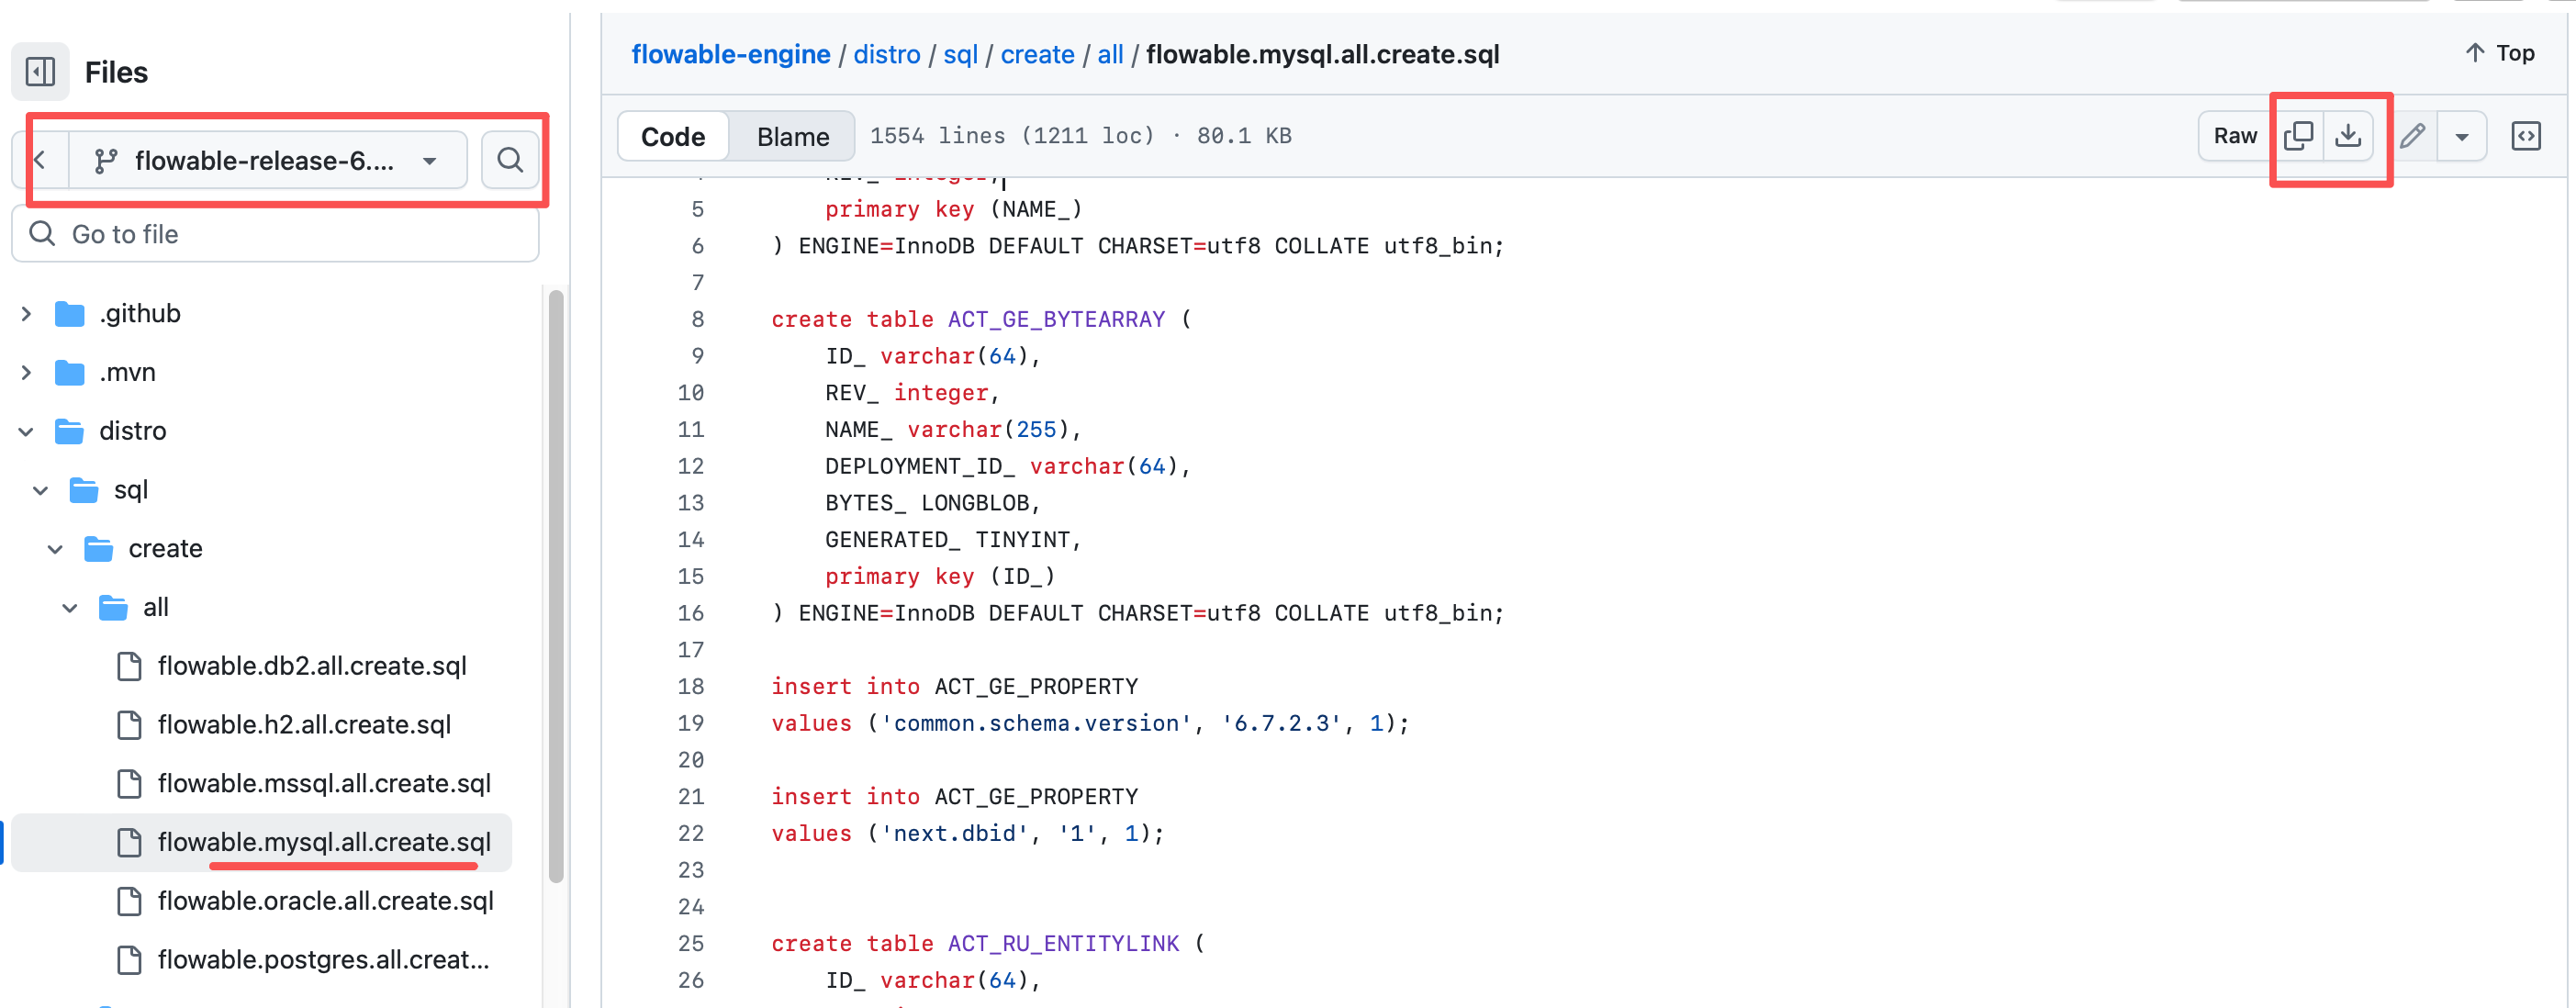
Task: Click the Raw button
Action: click(x=2234, y=136)
